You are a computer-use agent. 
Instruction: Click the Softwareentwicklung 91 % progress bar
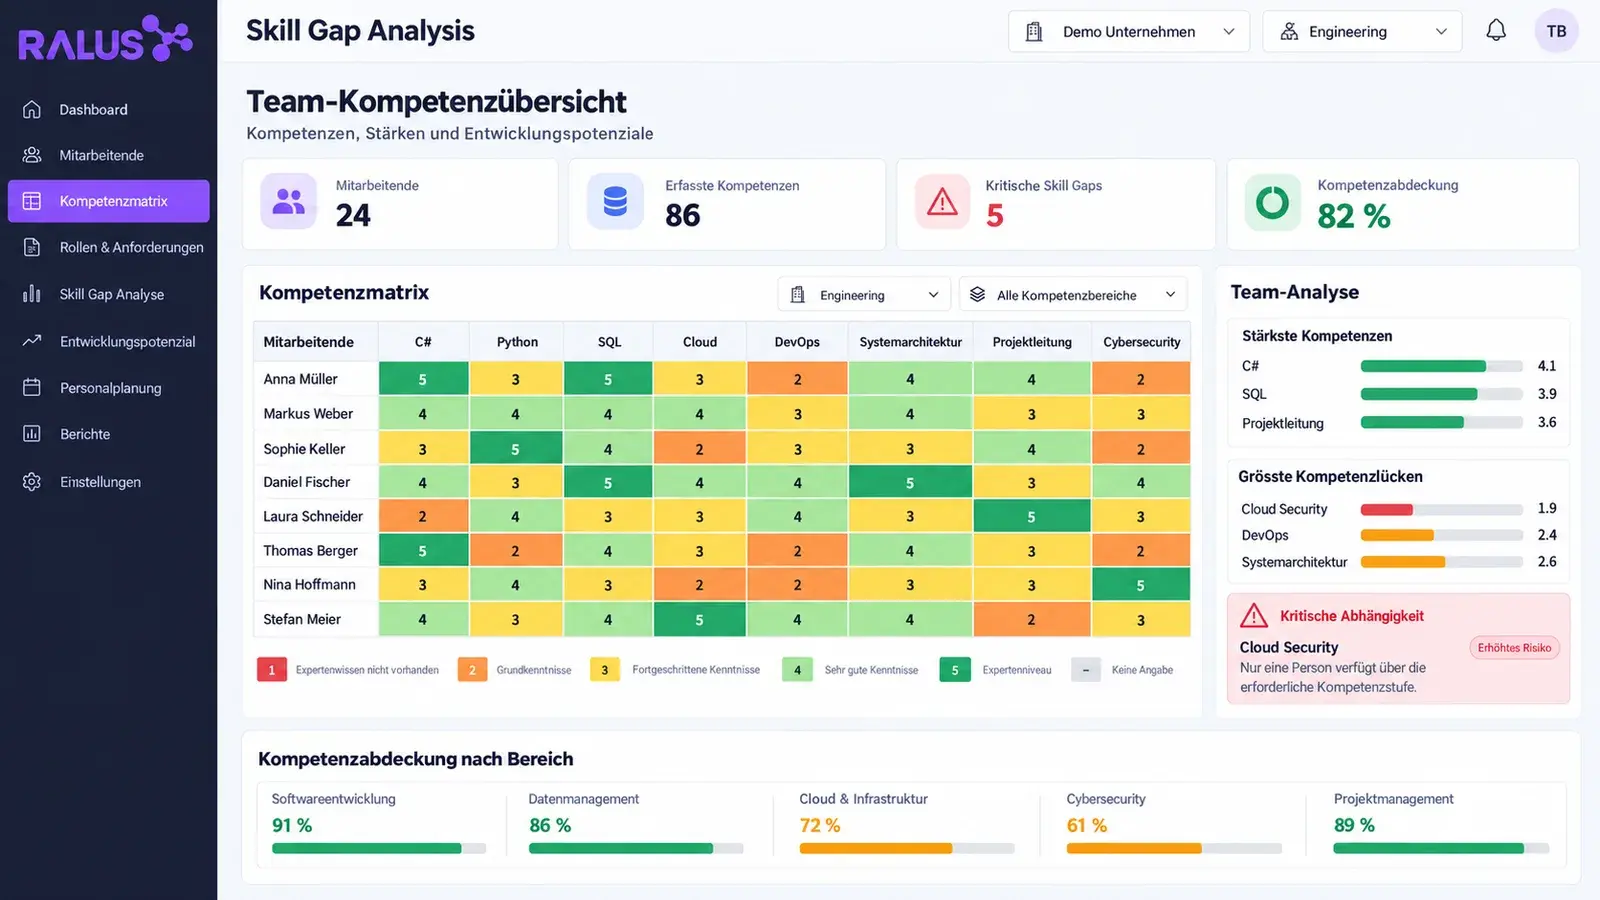point(379,848)
